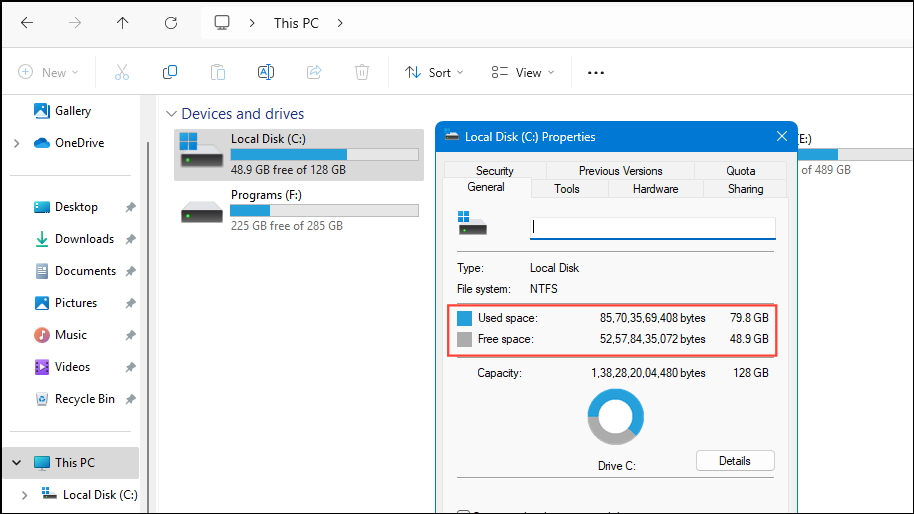Open Videos quick access folder

point(72,367)
